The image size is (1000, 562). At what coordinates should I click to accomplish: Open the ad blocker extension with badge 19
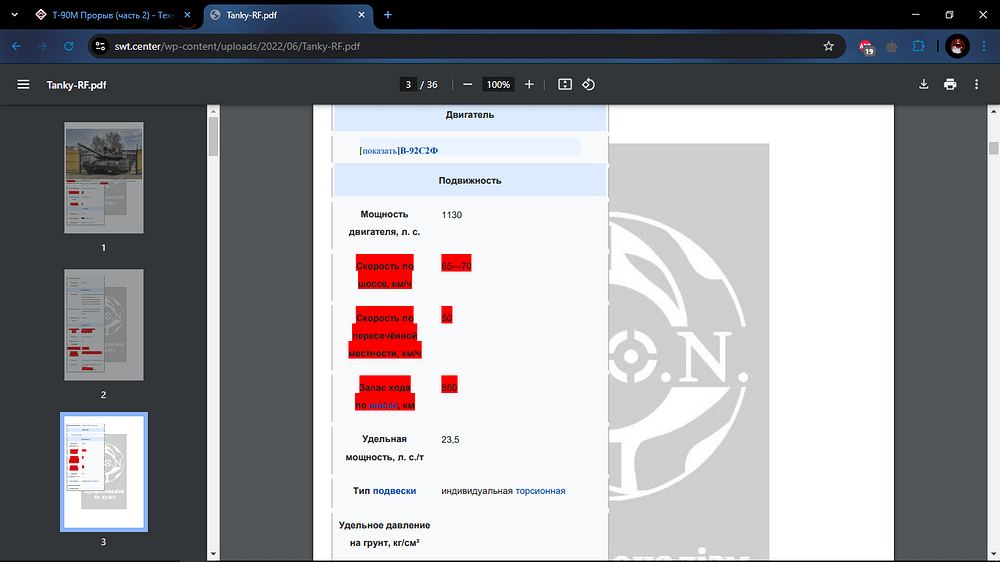pos(865,47)
